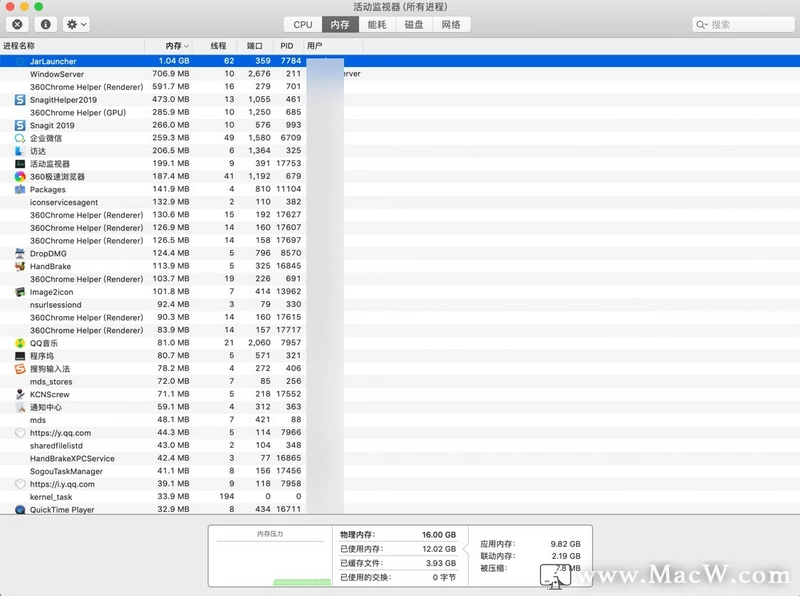Click the 联动内存 2.19 GB value
The image size is (800, 596).
566,556
